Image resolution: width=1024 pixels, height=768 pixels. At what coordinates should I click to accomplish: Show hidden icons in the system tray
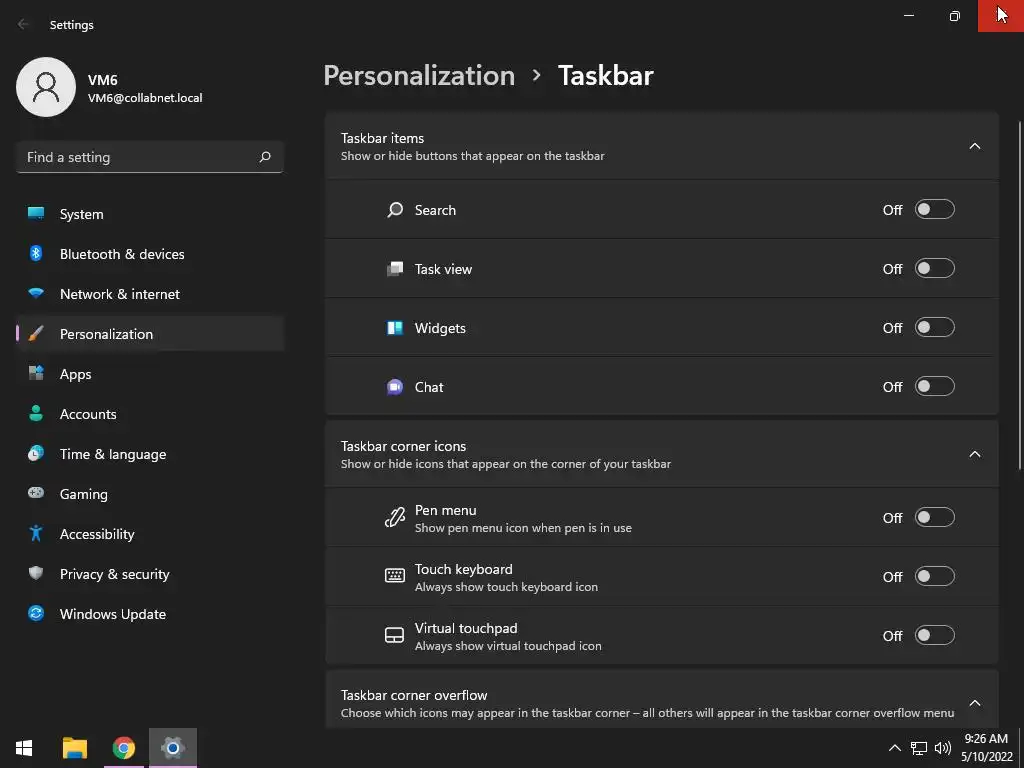point(895,748)
